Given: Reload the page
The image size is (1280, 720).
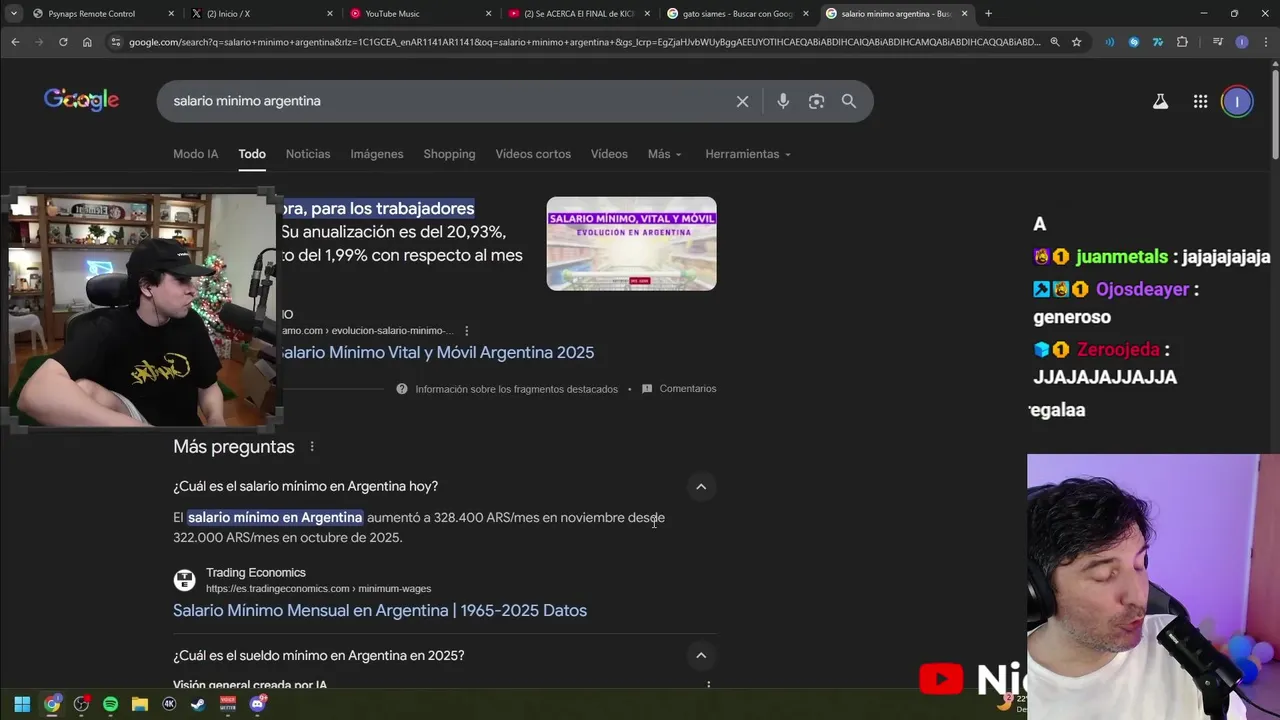Looking at the screenshot, I should click(63, 42).
